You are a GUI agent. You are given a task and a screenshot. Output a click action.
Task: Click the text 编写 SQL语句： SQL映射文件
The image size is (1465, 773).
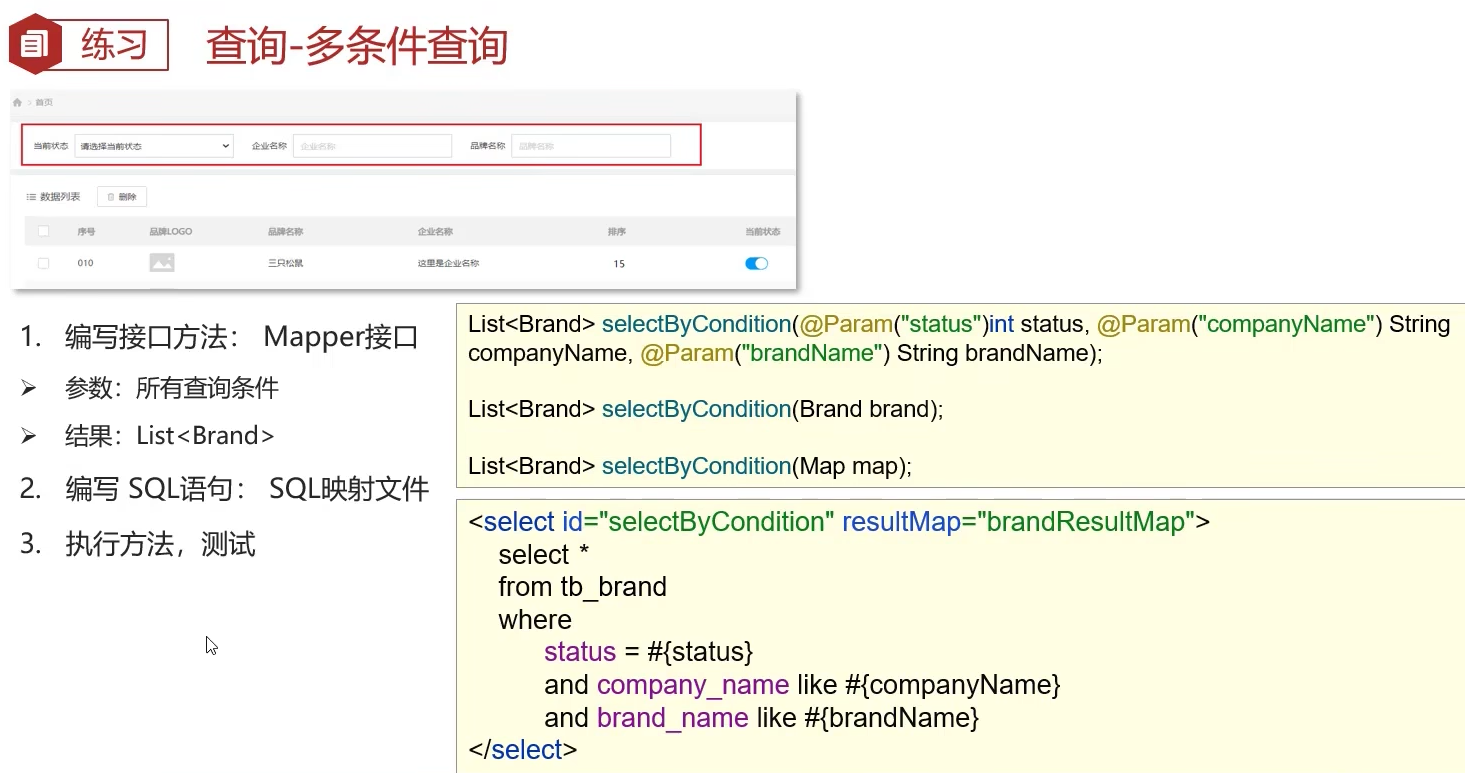247,489
